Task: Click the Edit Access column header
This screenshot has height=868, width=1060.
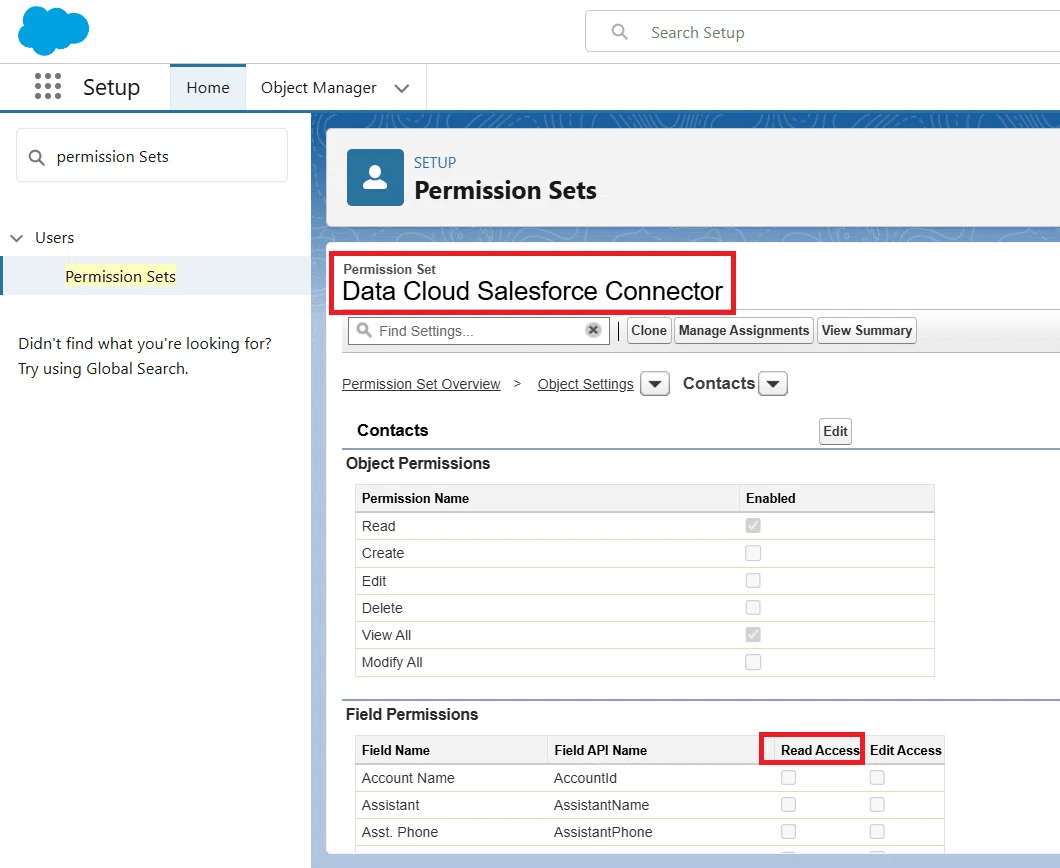Action: [x=905, y=750]
